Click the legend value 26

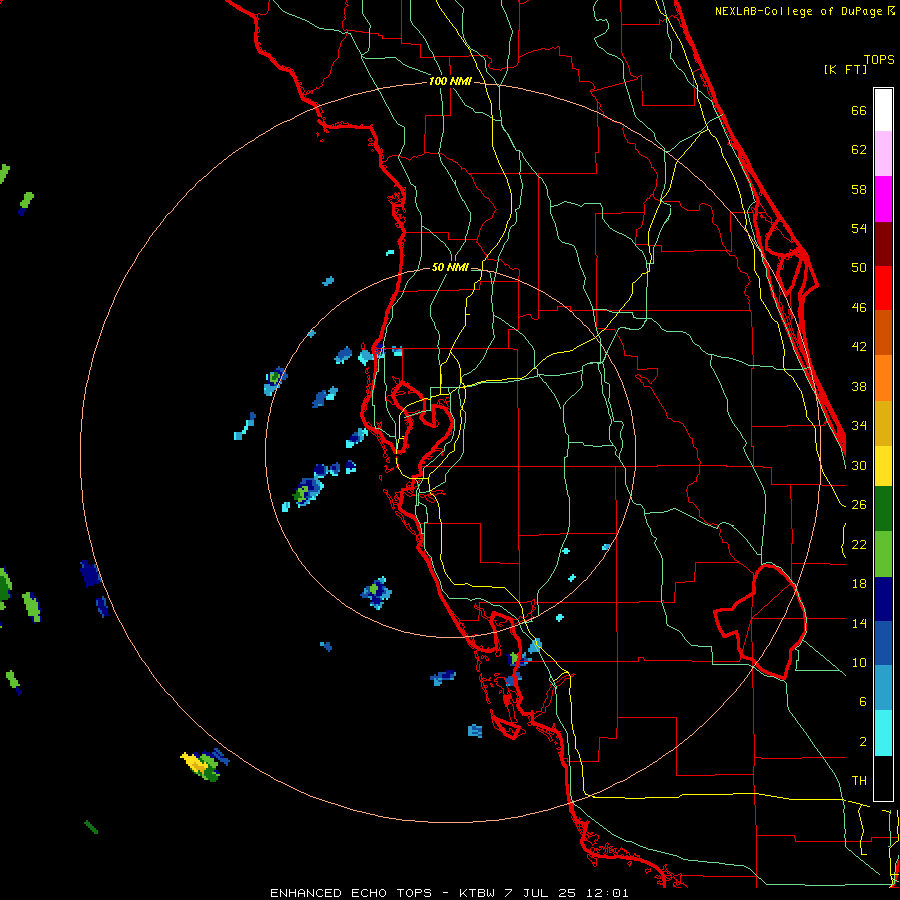pos(859,505)
